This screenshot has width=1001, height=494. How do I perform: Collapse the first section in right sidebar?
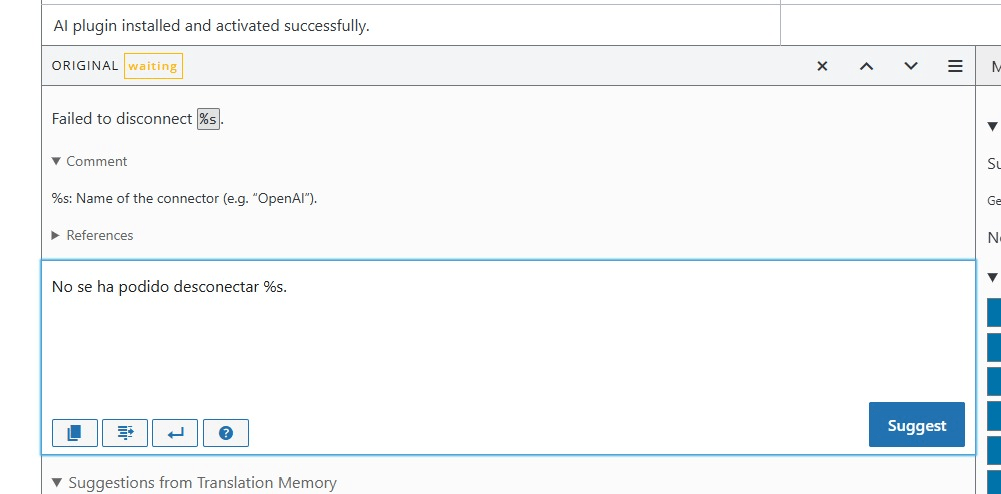tap(992, 126)
